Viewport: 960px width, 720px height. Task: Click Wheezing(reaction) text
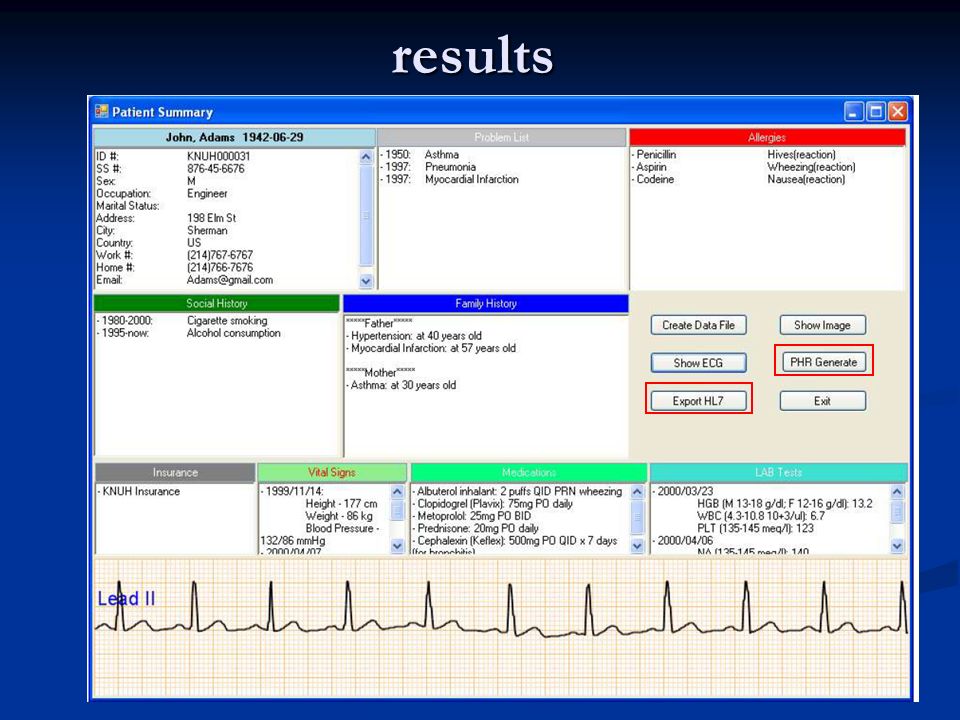(811, 167)
